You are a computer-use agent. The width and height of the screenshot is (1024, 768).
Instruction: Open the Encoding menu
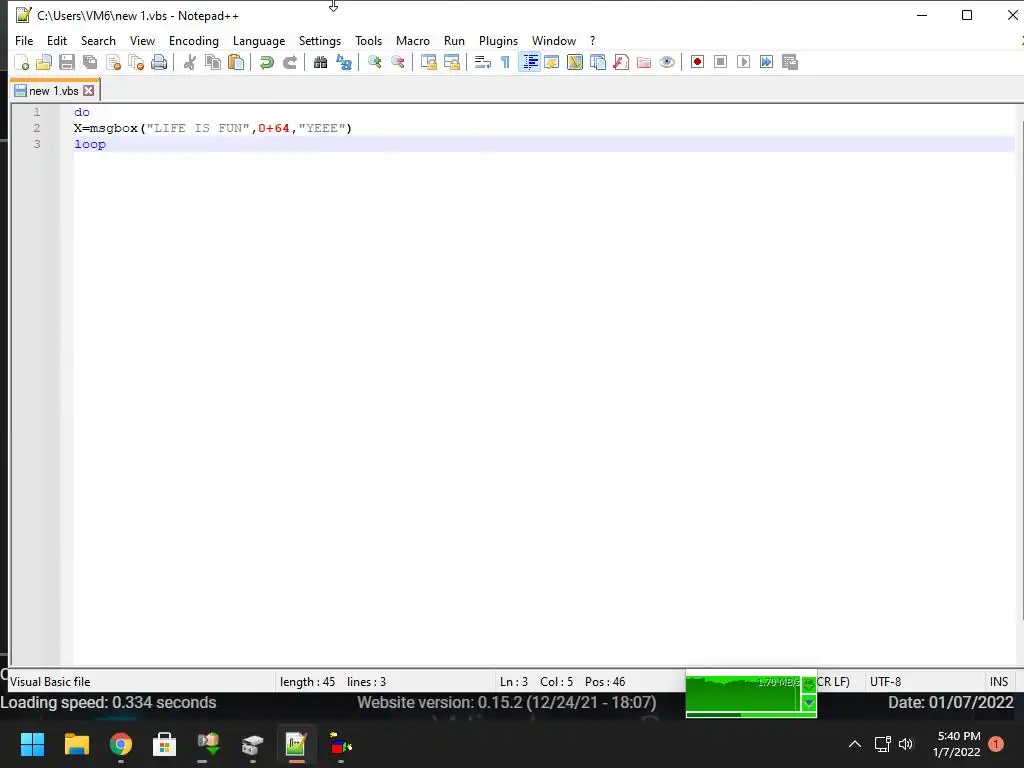pos(193,40)
